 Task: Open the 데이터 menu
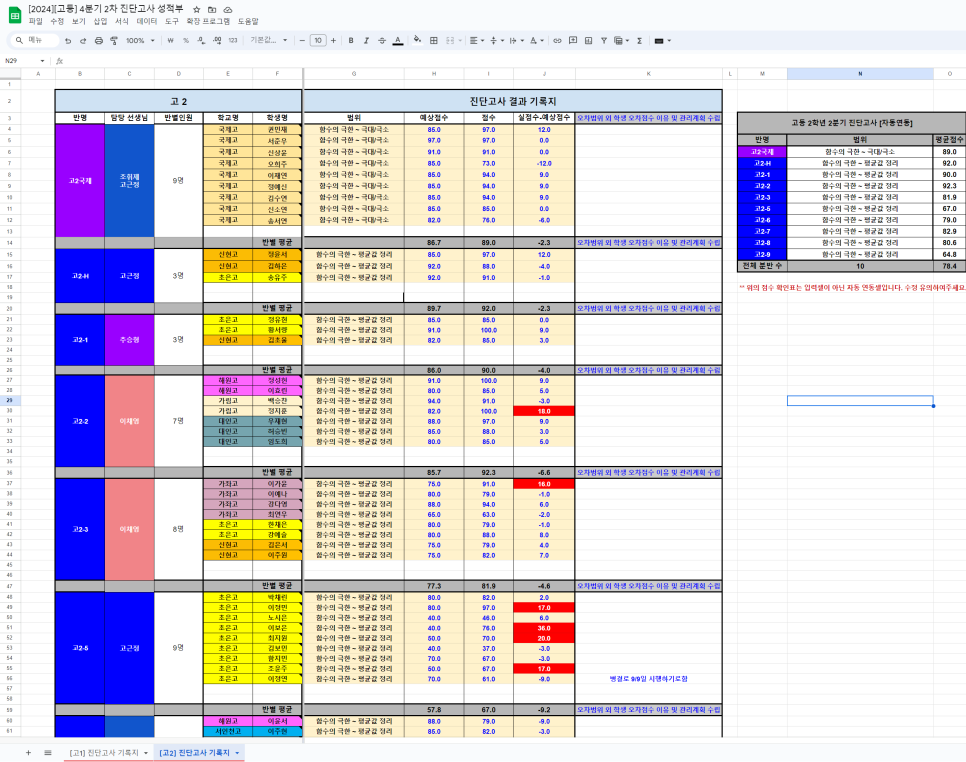coord(147,22)
